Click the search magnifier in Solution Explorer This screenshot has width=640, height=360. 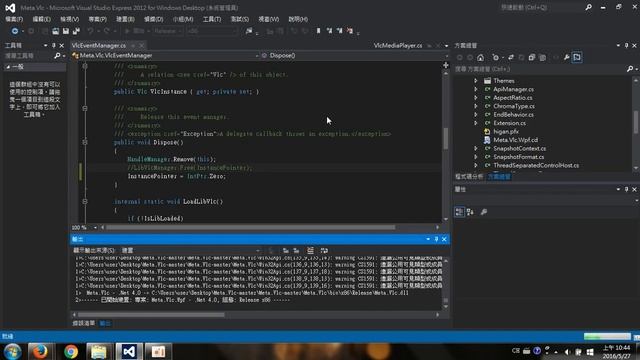[630, 69]
